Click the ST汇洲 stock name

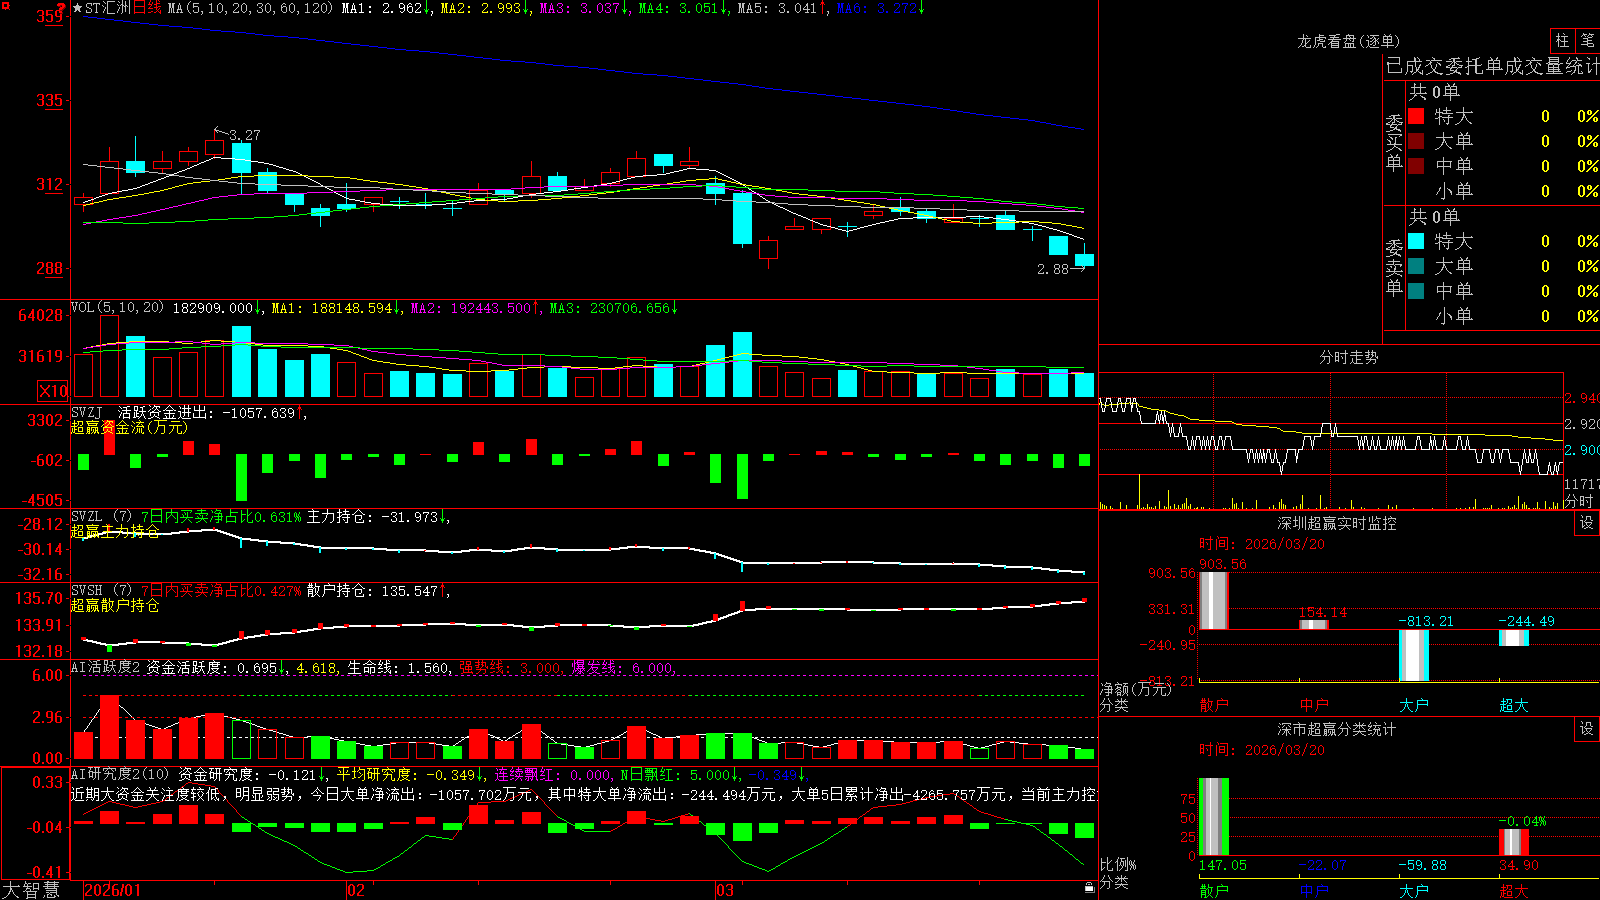click(108, 8)
